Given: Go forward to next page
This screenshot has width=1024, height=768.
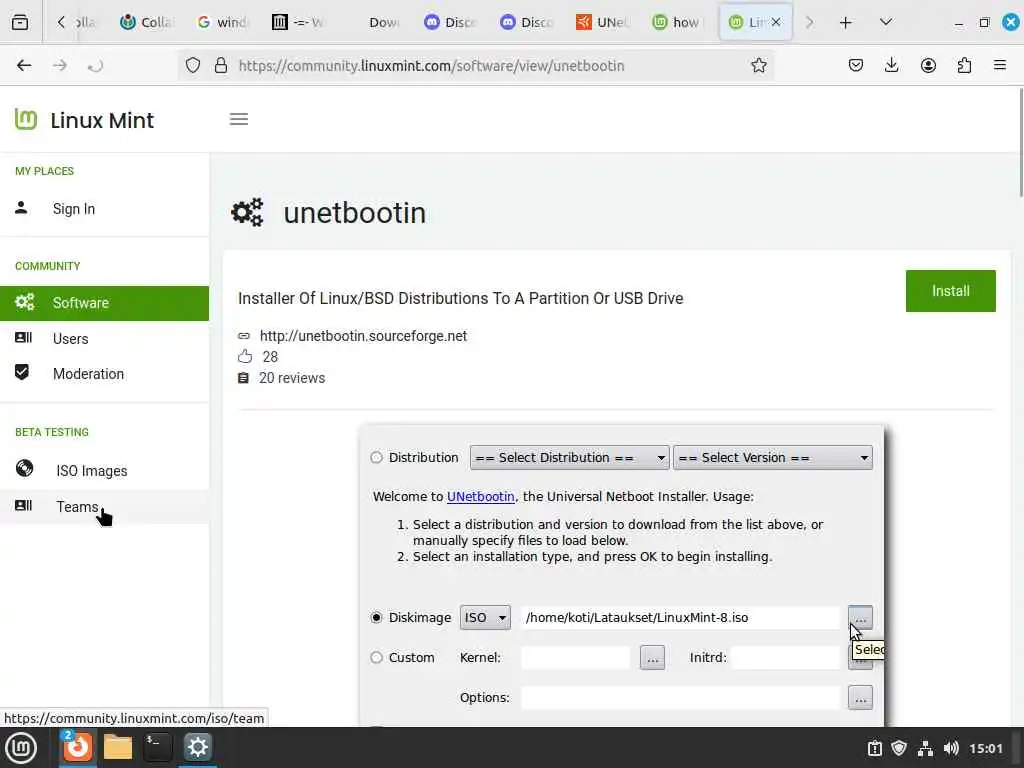Looking at the screenshot, I should [x=60, y=65].
